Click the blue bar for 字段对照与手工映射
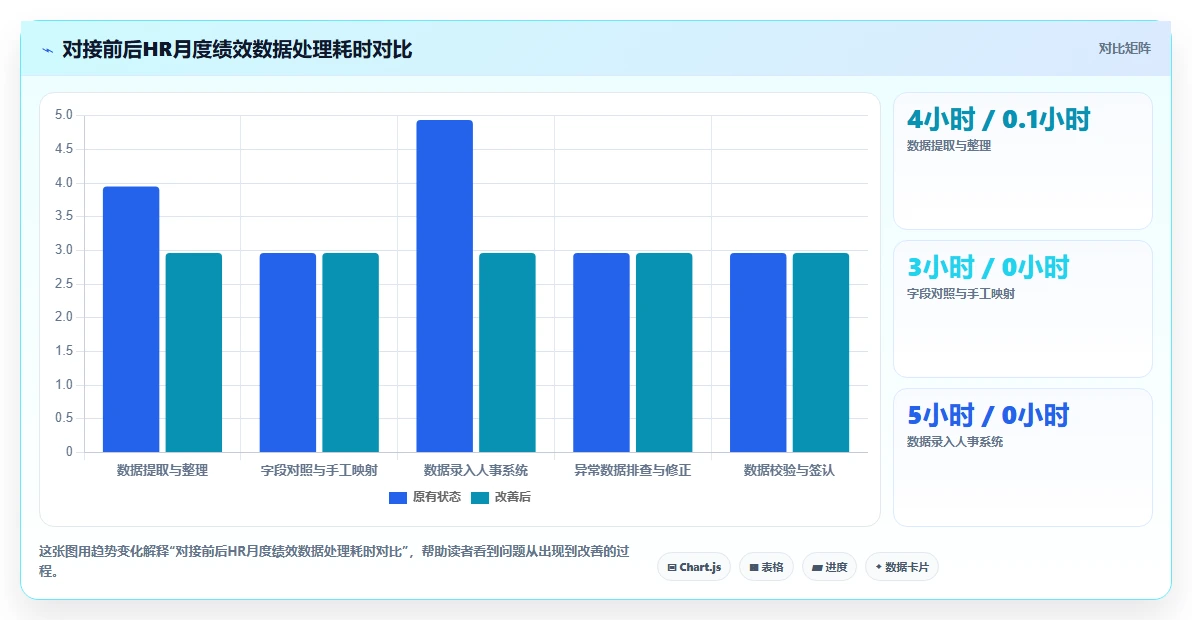The image size is (1192, 620). click(x=288, y=353)
